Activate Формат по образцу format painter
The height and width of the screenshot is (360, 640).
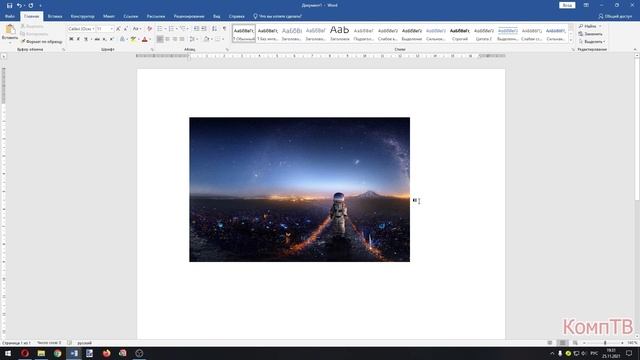click(x=42, y=42)
